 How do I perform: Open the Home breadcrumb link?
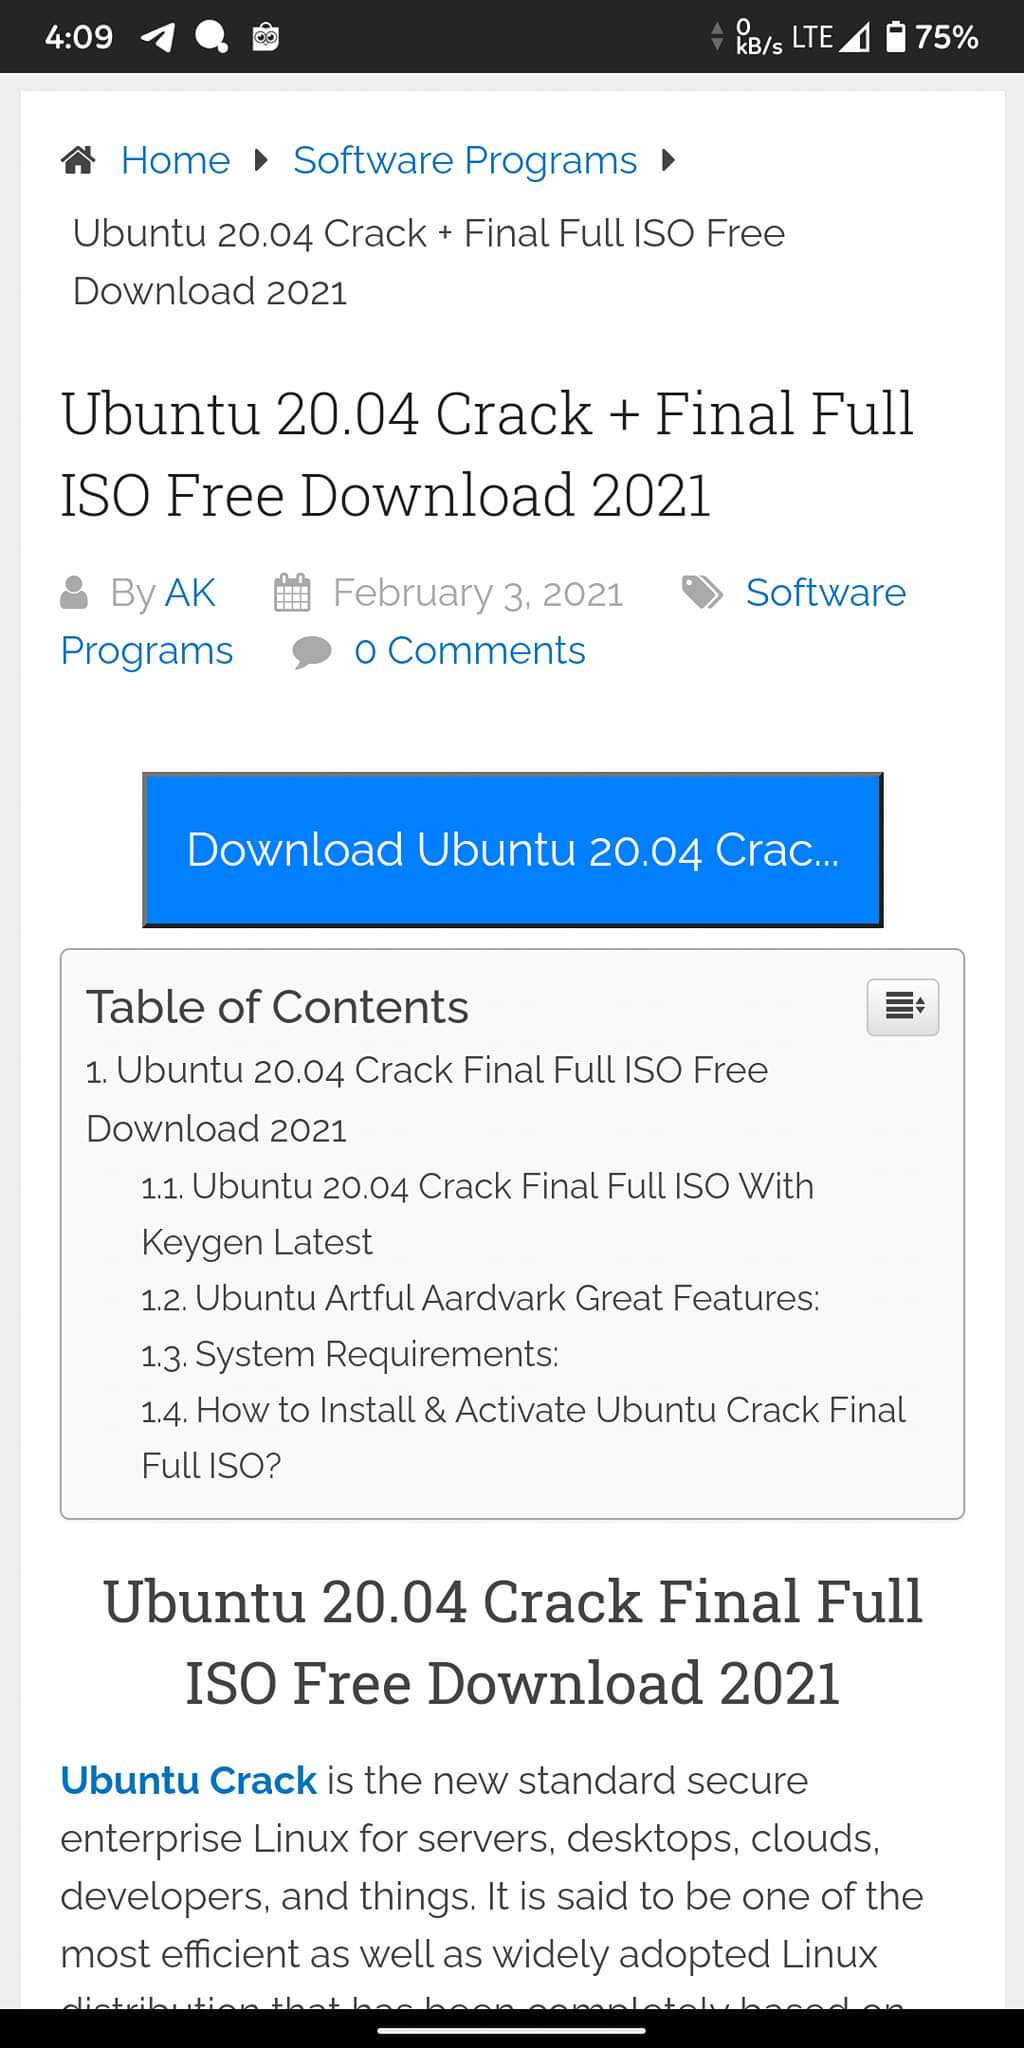[x=175, y=160]
